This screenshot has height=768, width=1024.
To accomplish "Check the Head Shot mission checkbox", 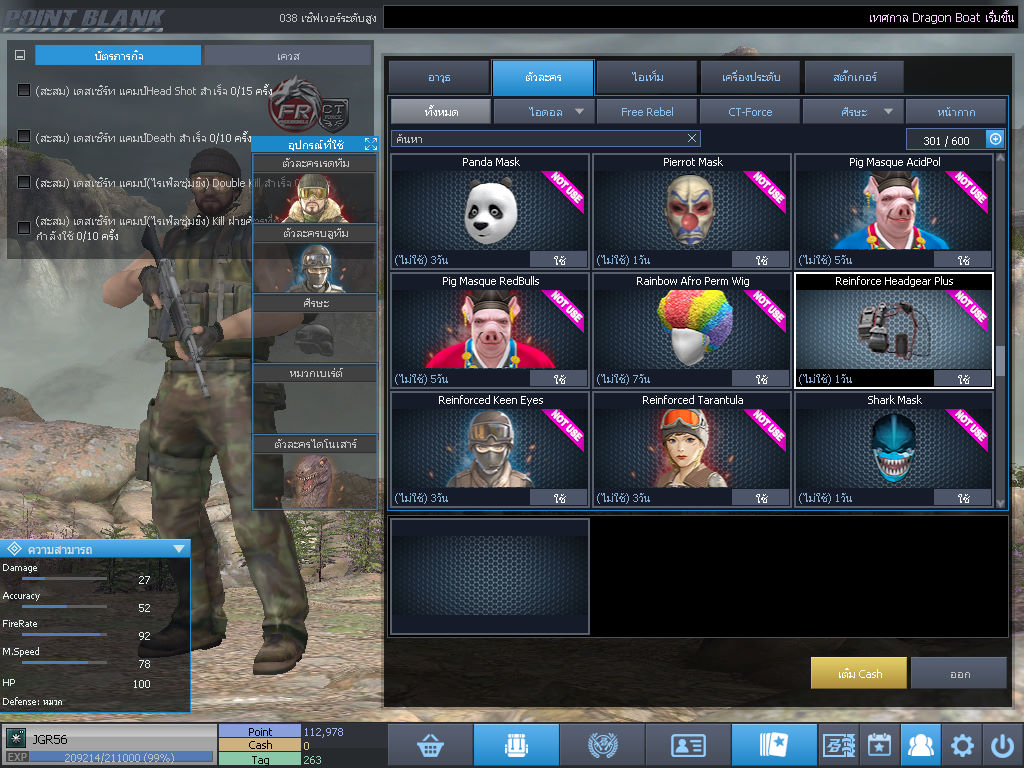I will (24, 89).
